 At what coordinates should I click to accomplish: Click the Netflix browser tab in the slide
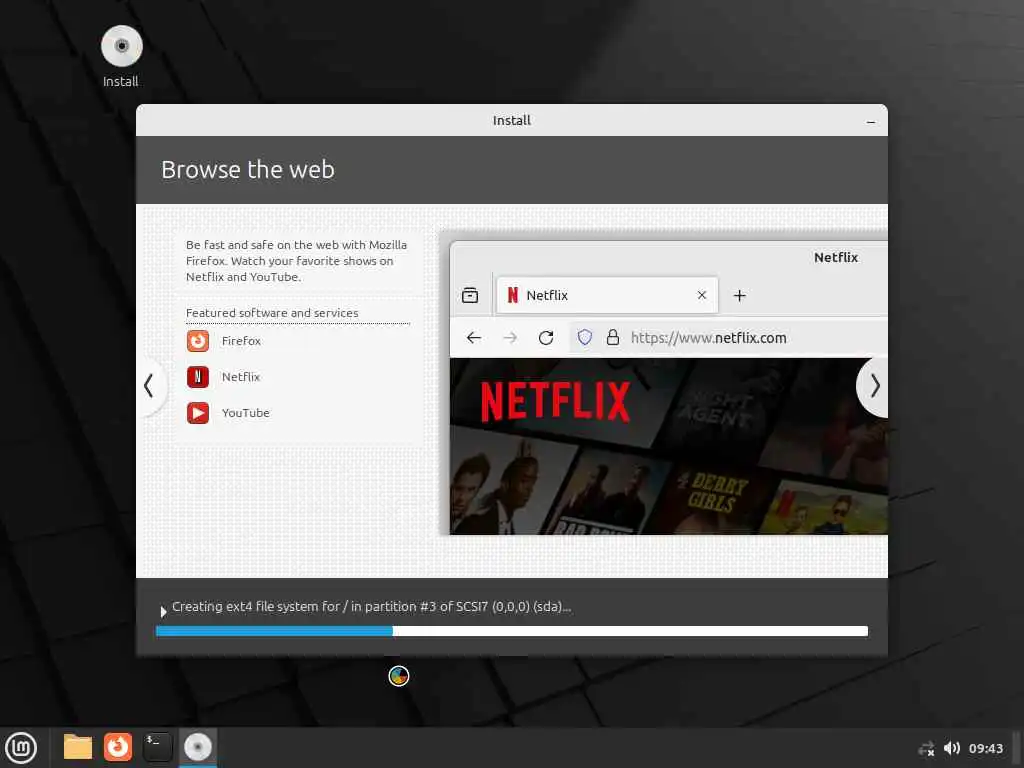(607, 295)
